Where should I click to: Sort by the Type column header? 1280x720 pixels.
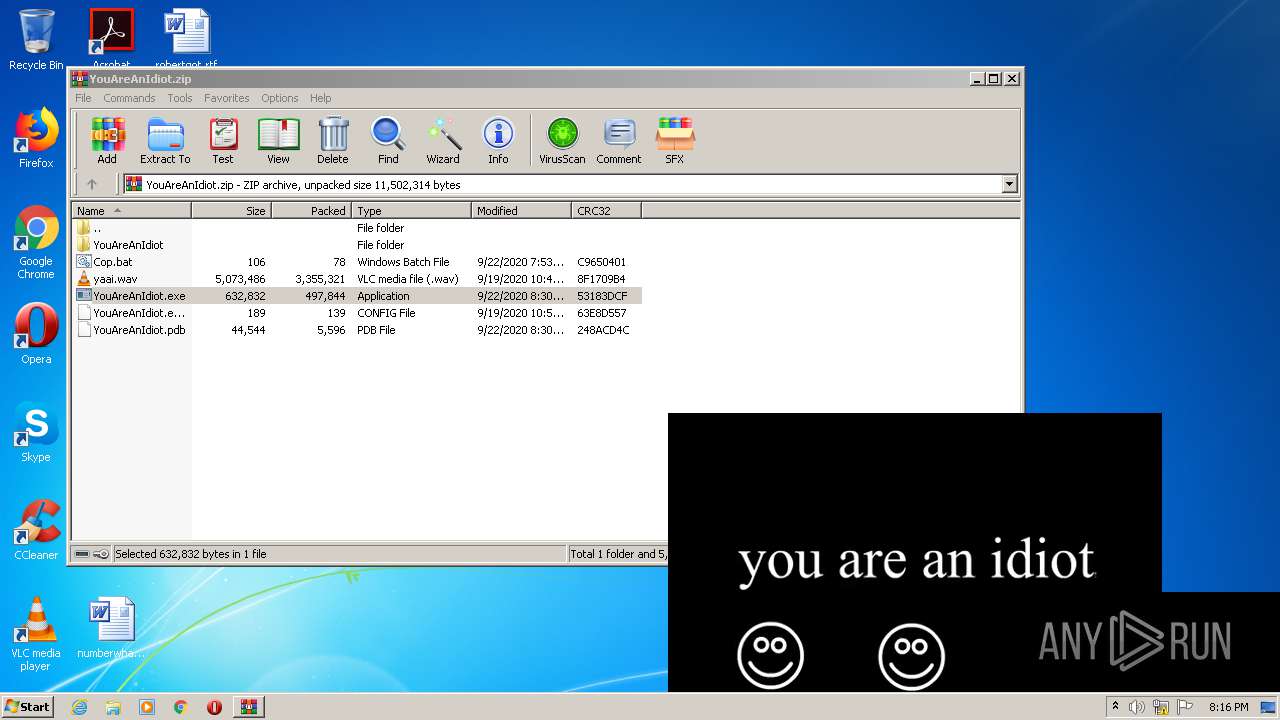tap(411, 211)
